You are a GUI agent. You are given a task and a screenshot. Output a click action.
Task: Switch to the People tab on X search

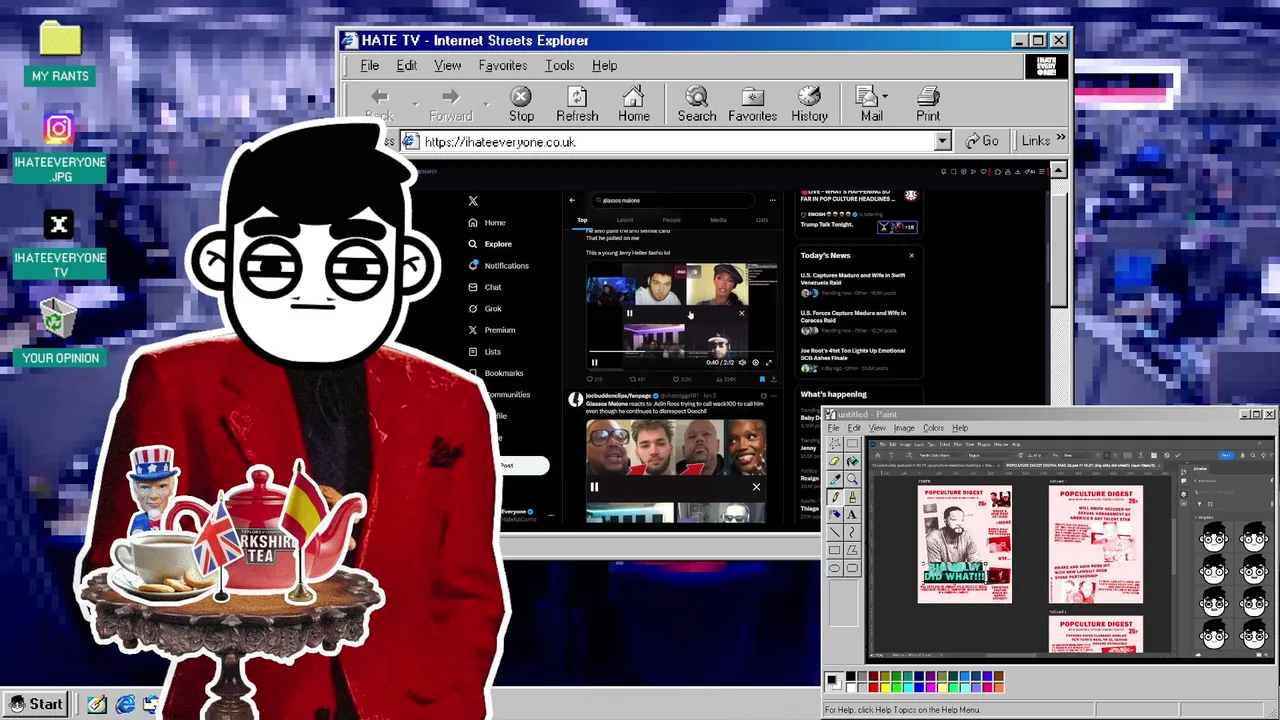click(672, 220)
